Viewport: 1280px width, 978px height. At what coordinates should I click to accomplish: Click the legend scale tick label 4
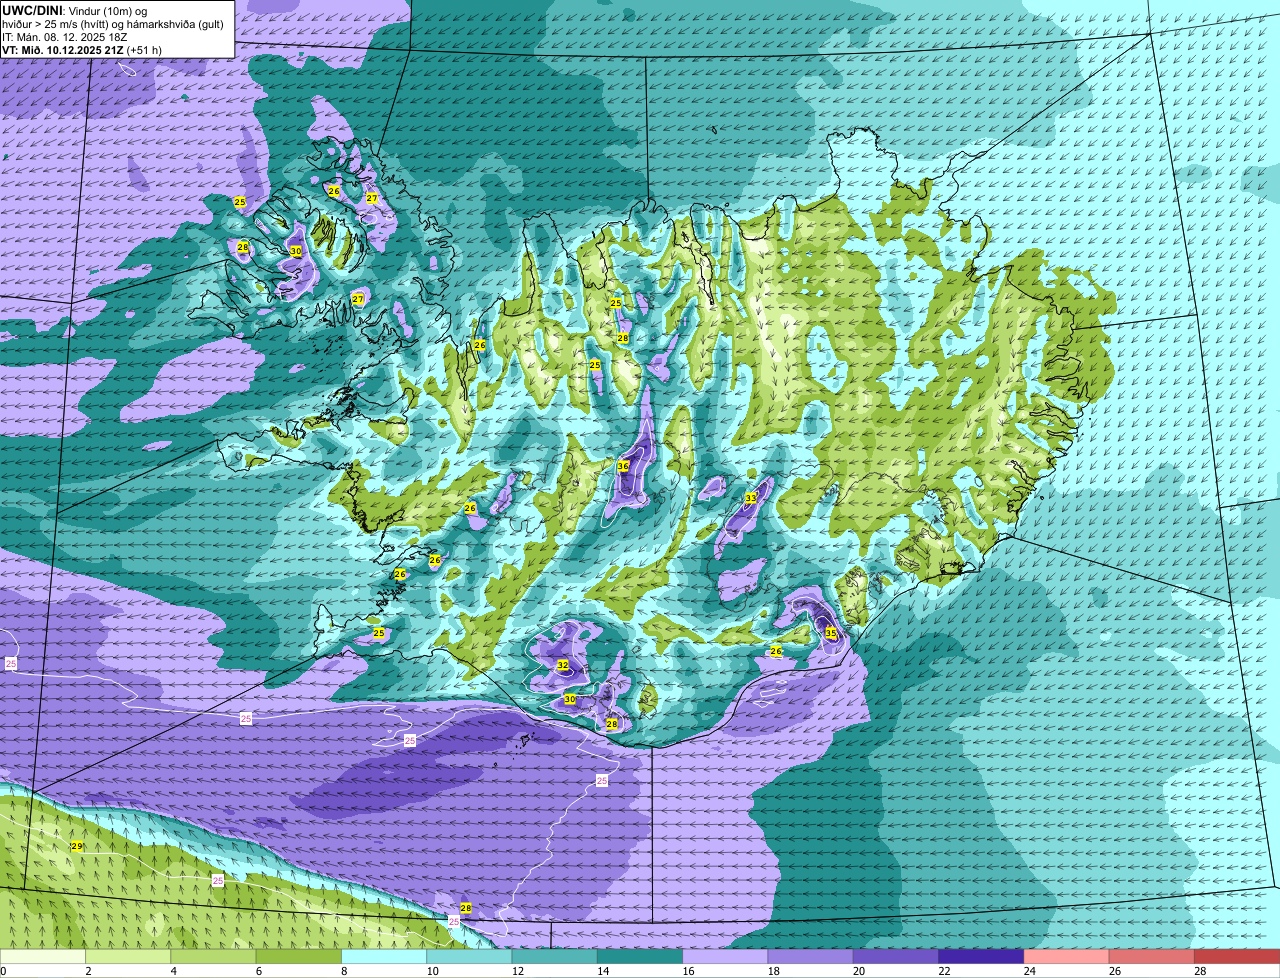[x=174, y=970]
